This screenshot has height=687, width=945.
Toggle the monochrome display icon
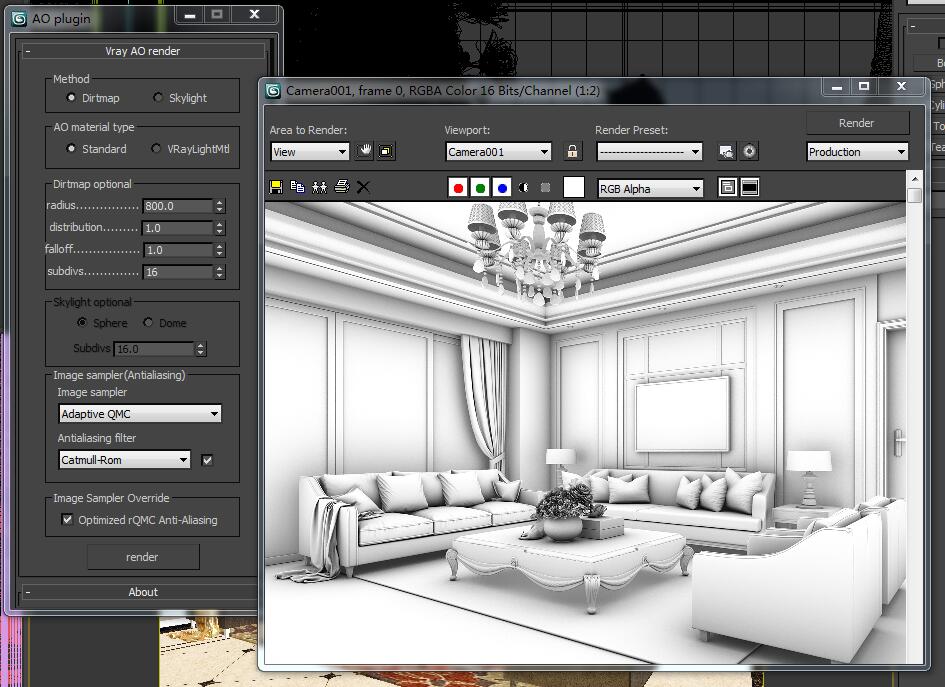tap(545, 188)
